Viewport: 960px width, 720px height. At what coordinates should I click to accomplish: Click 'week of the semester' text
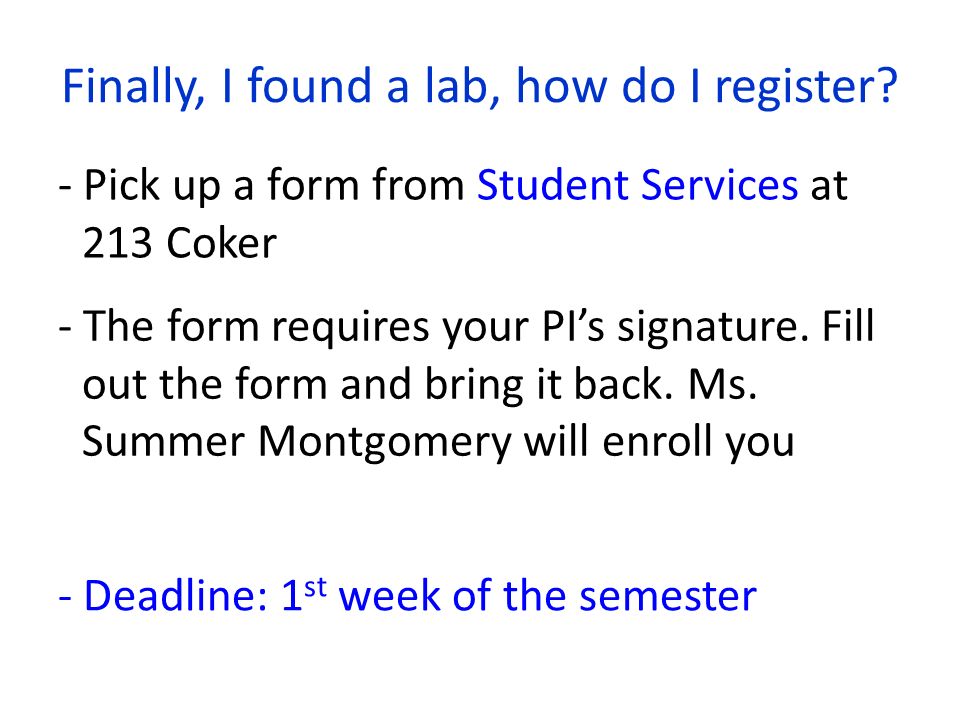tap(548, 594)
